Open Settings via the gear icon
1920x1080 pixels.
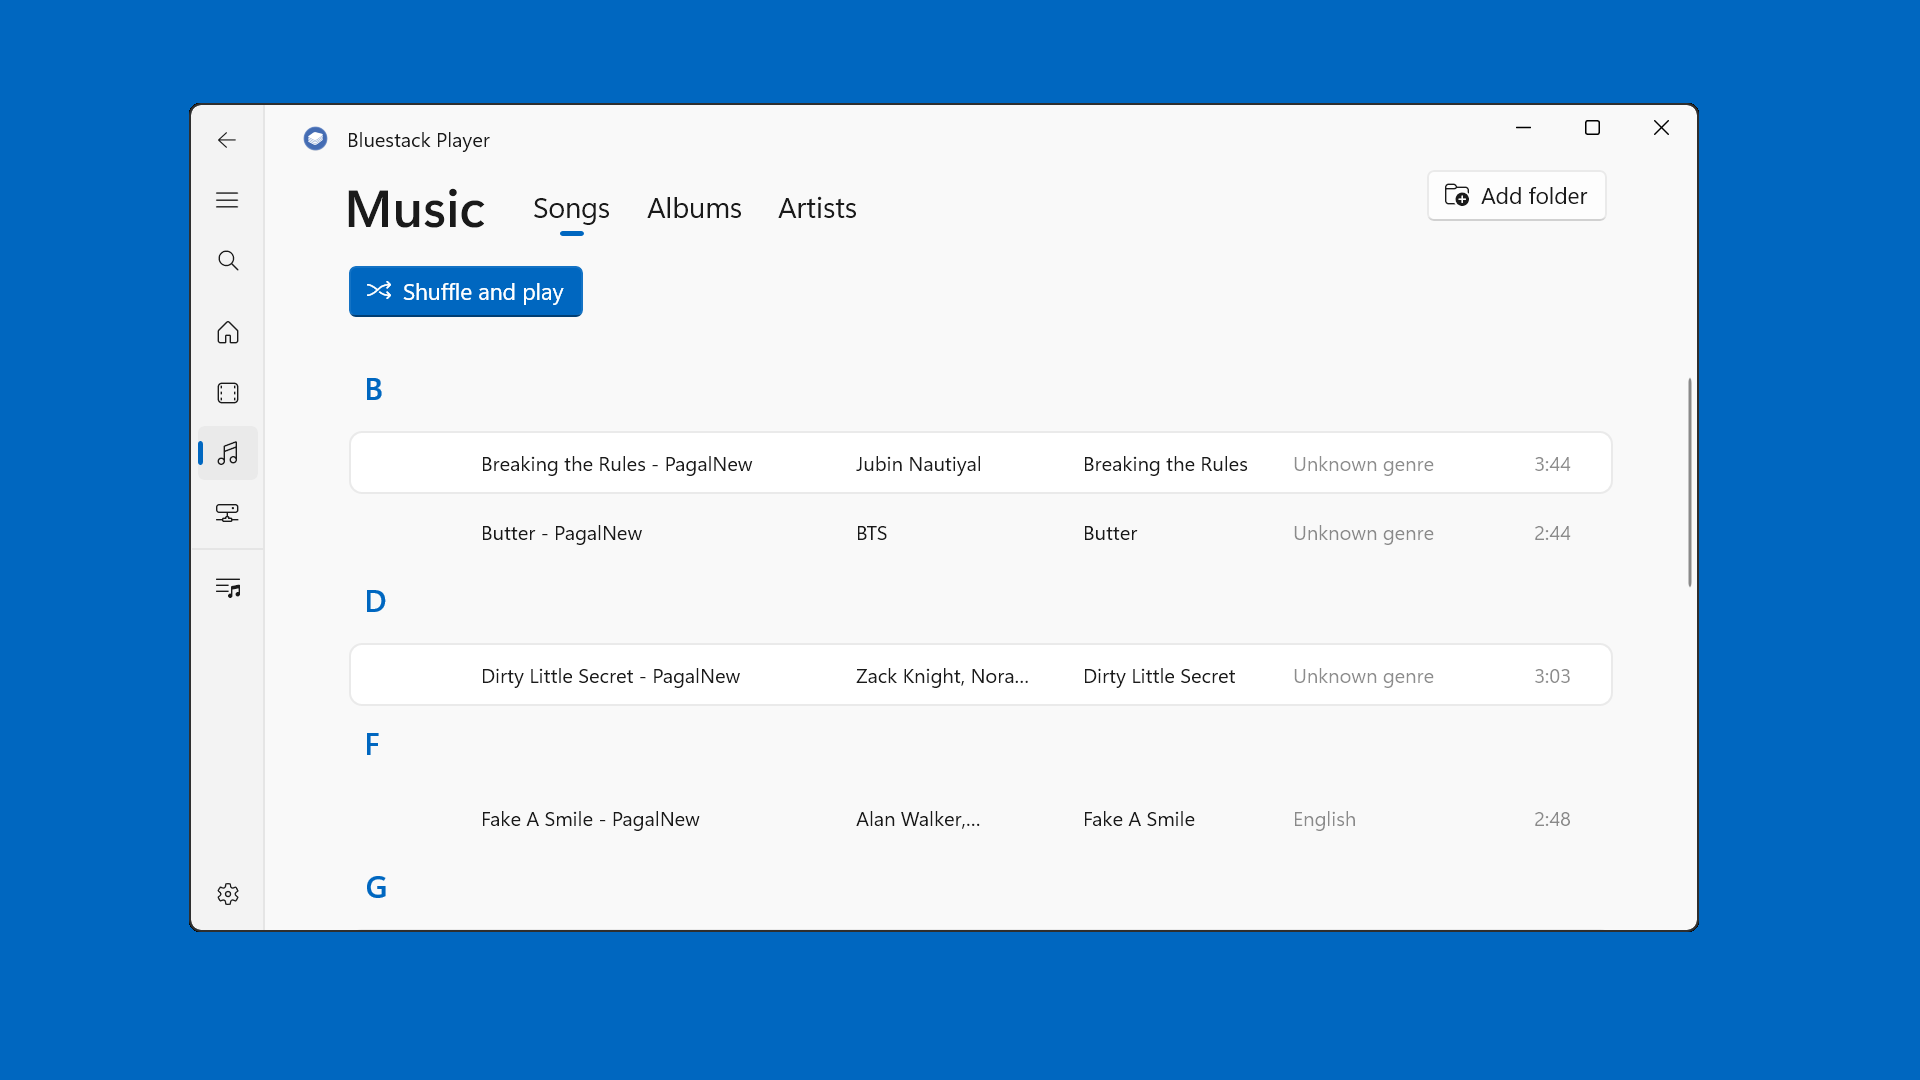pos(228,894)
